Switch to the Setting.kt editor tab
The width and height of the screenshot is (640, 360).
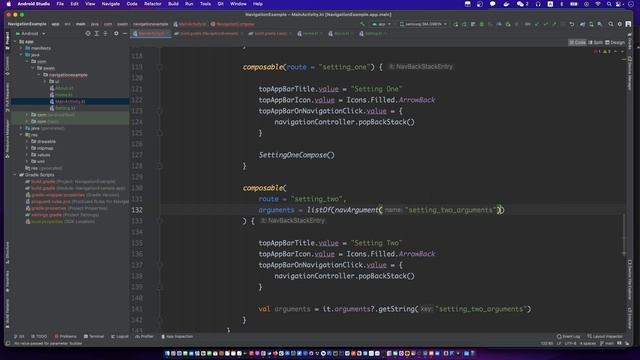pos(373,33)
